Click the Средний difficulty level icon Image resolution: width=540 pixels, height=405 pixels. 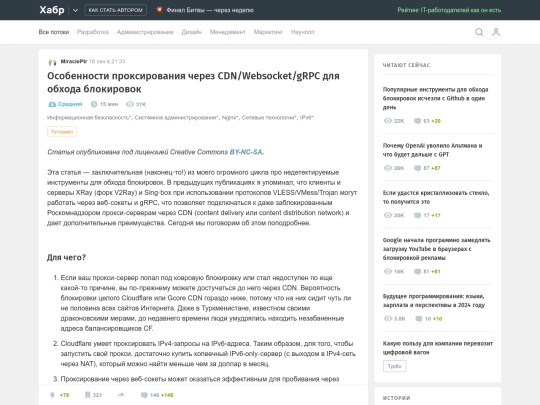52,104
